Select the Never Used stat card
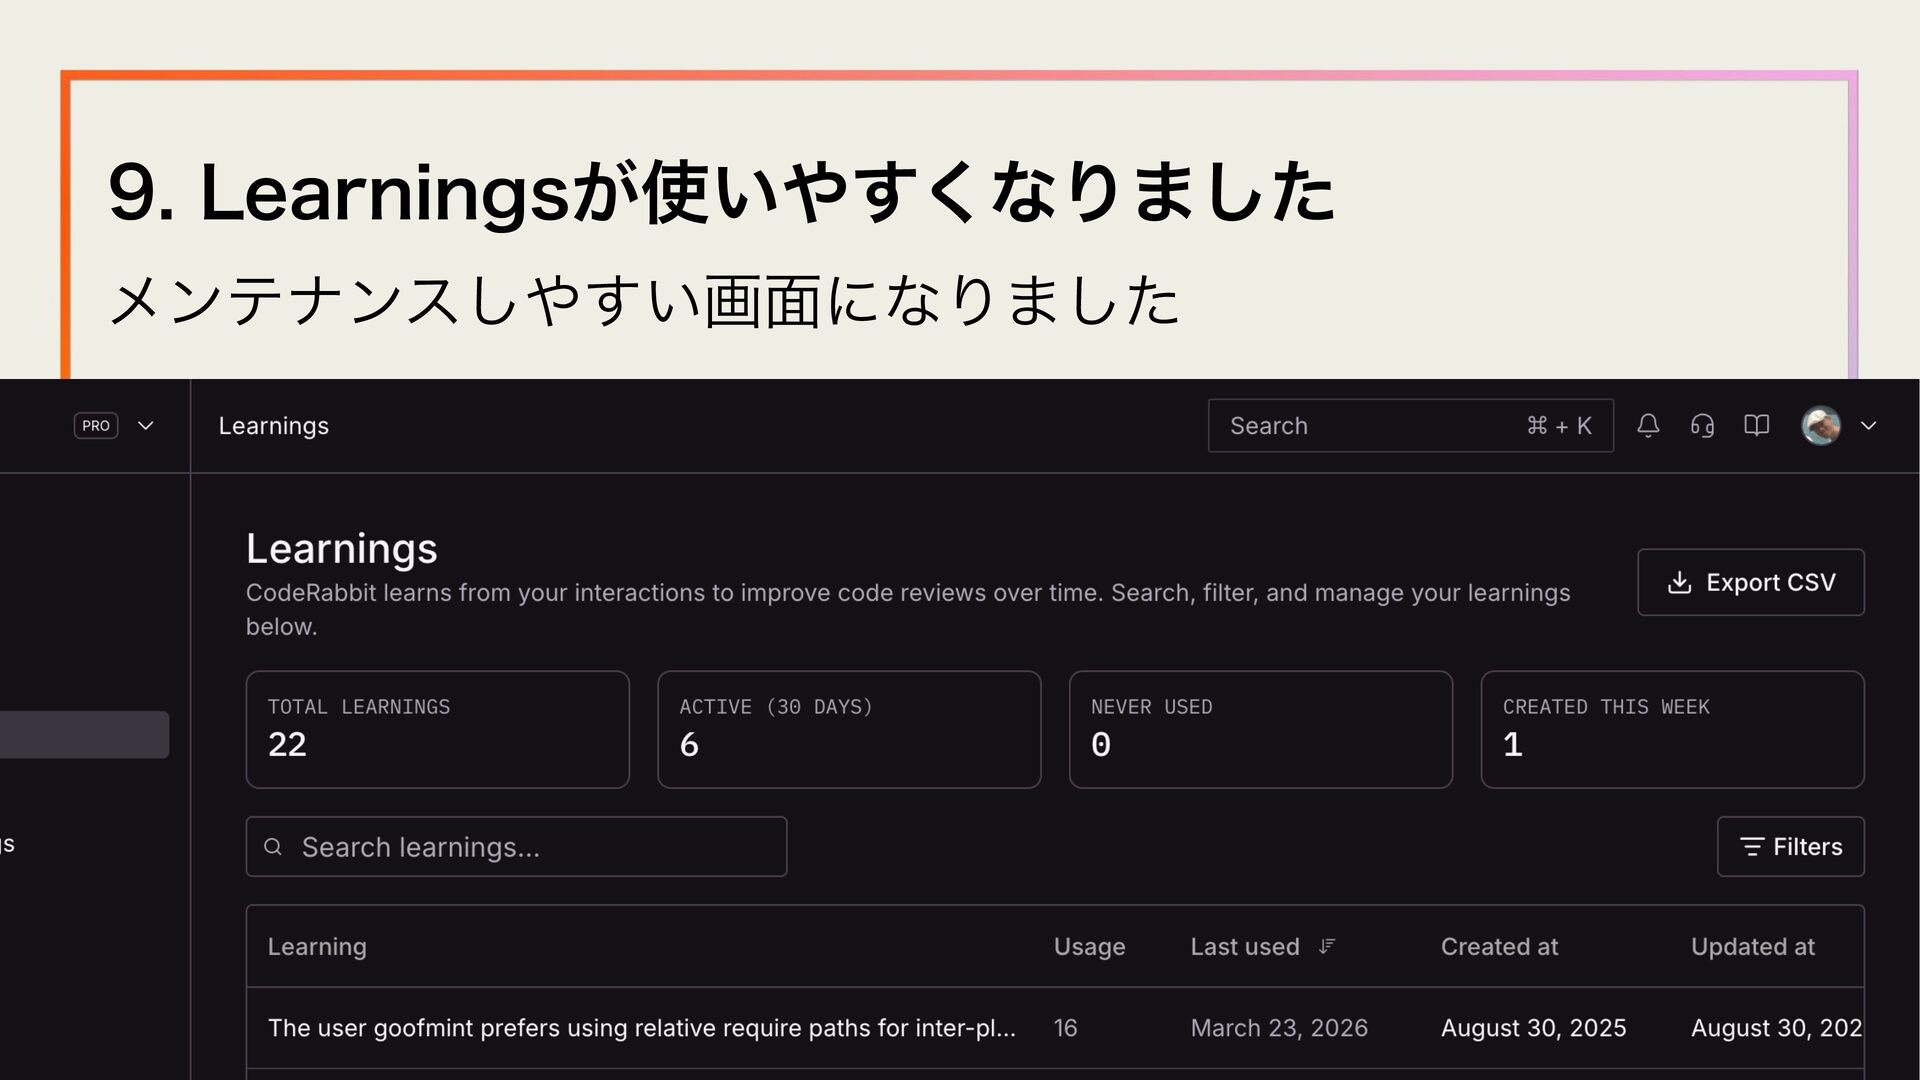 point(1260,729)
